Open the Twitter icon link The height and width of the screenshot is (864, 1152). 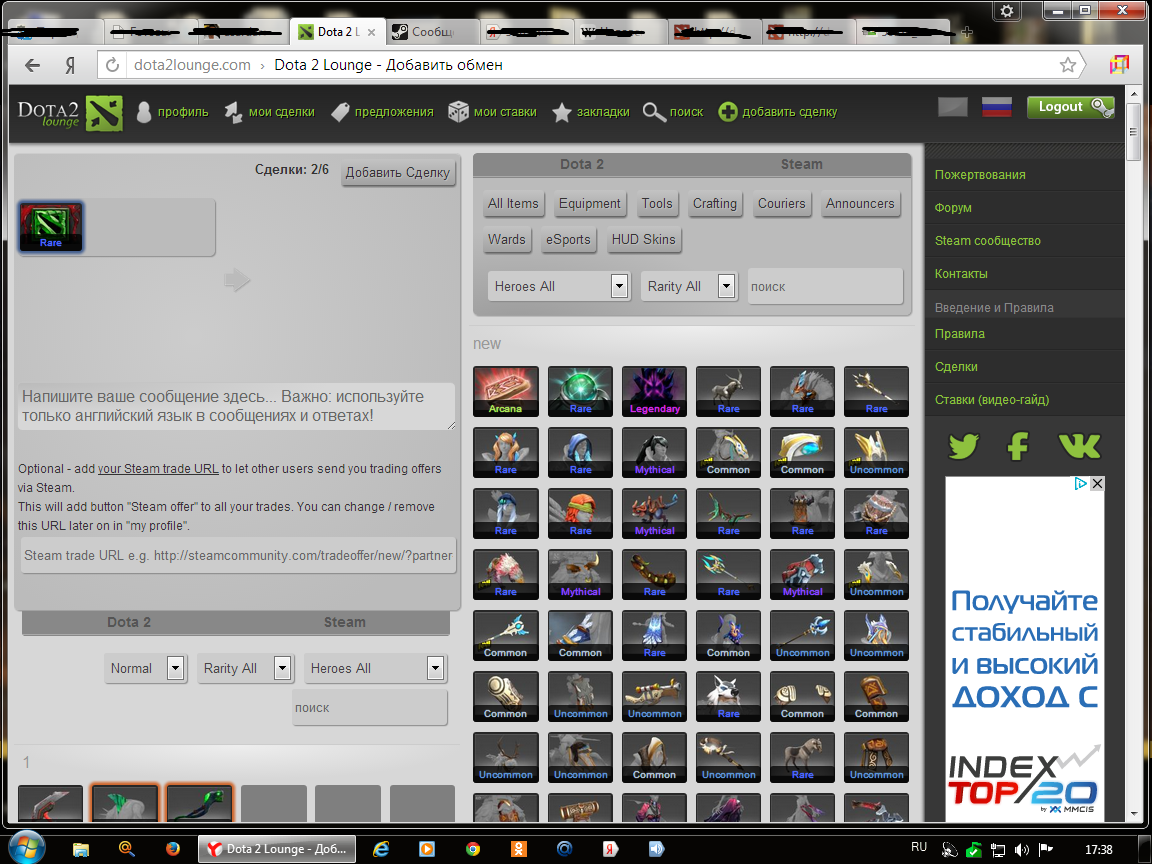pyautogui.click(x=963, y=446)
